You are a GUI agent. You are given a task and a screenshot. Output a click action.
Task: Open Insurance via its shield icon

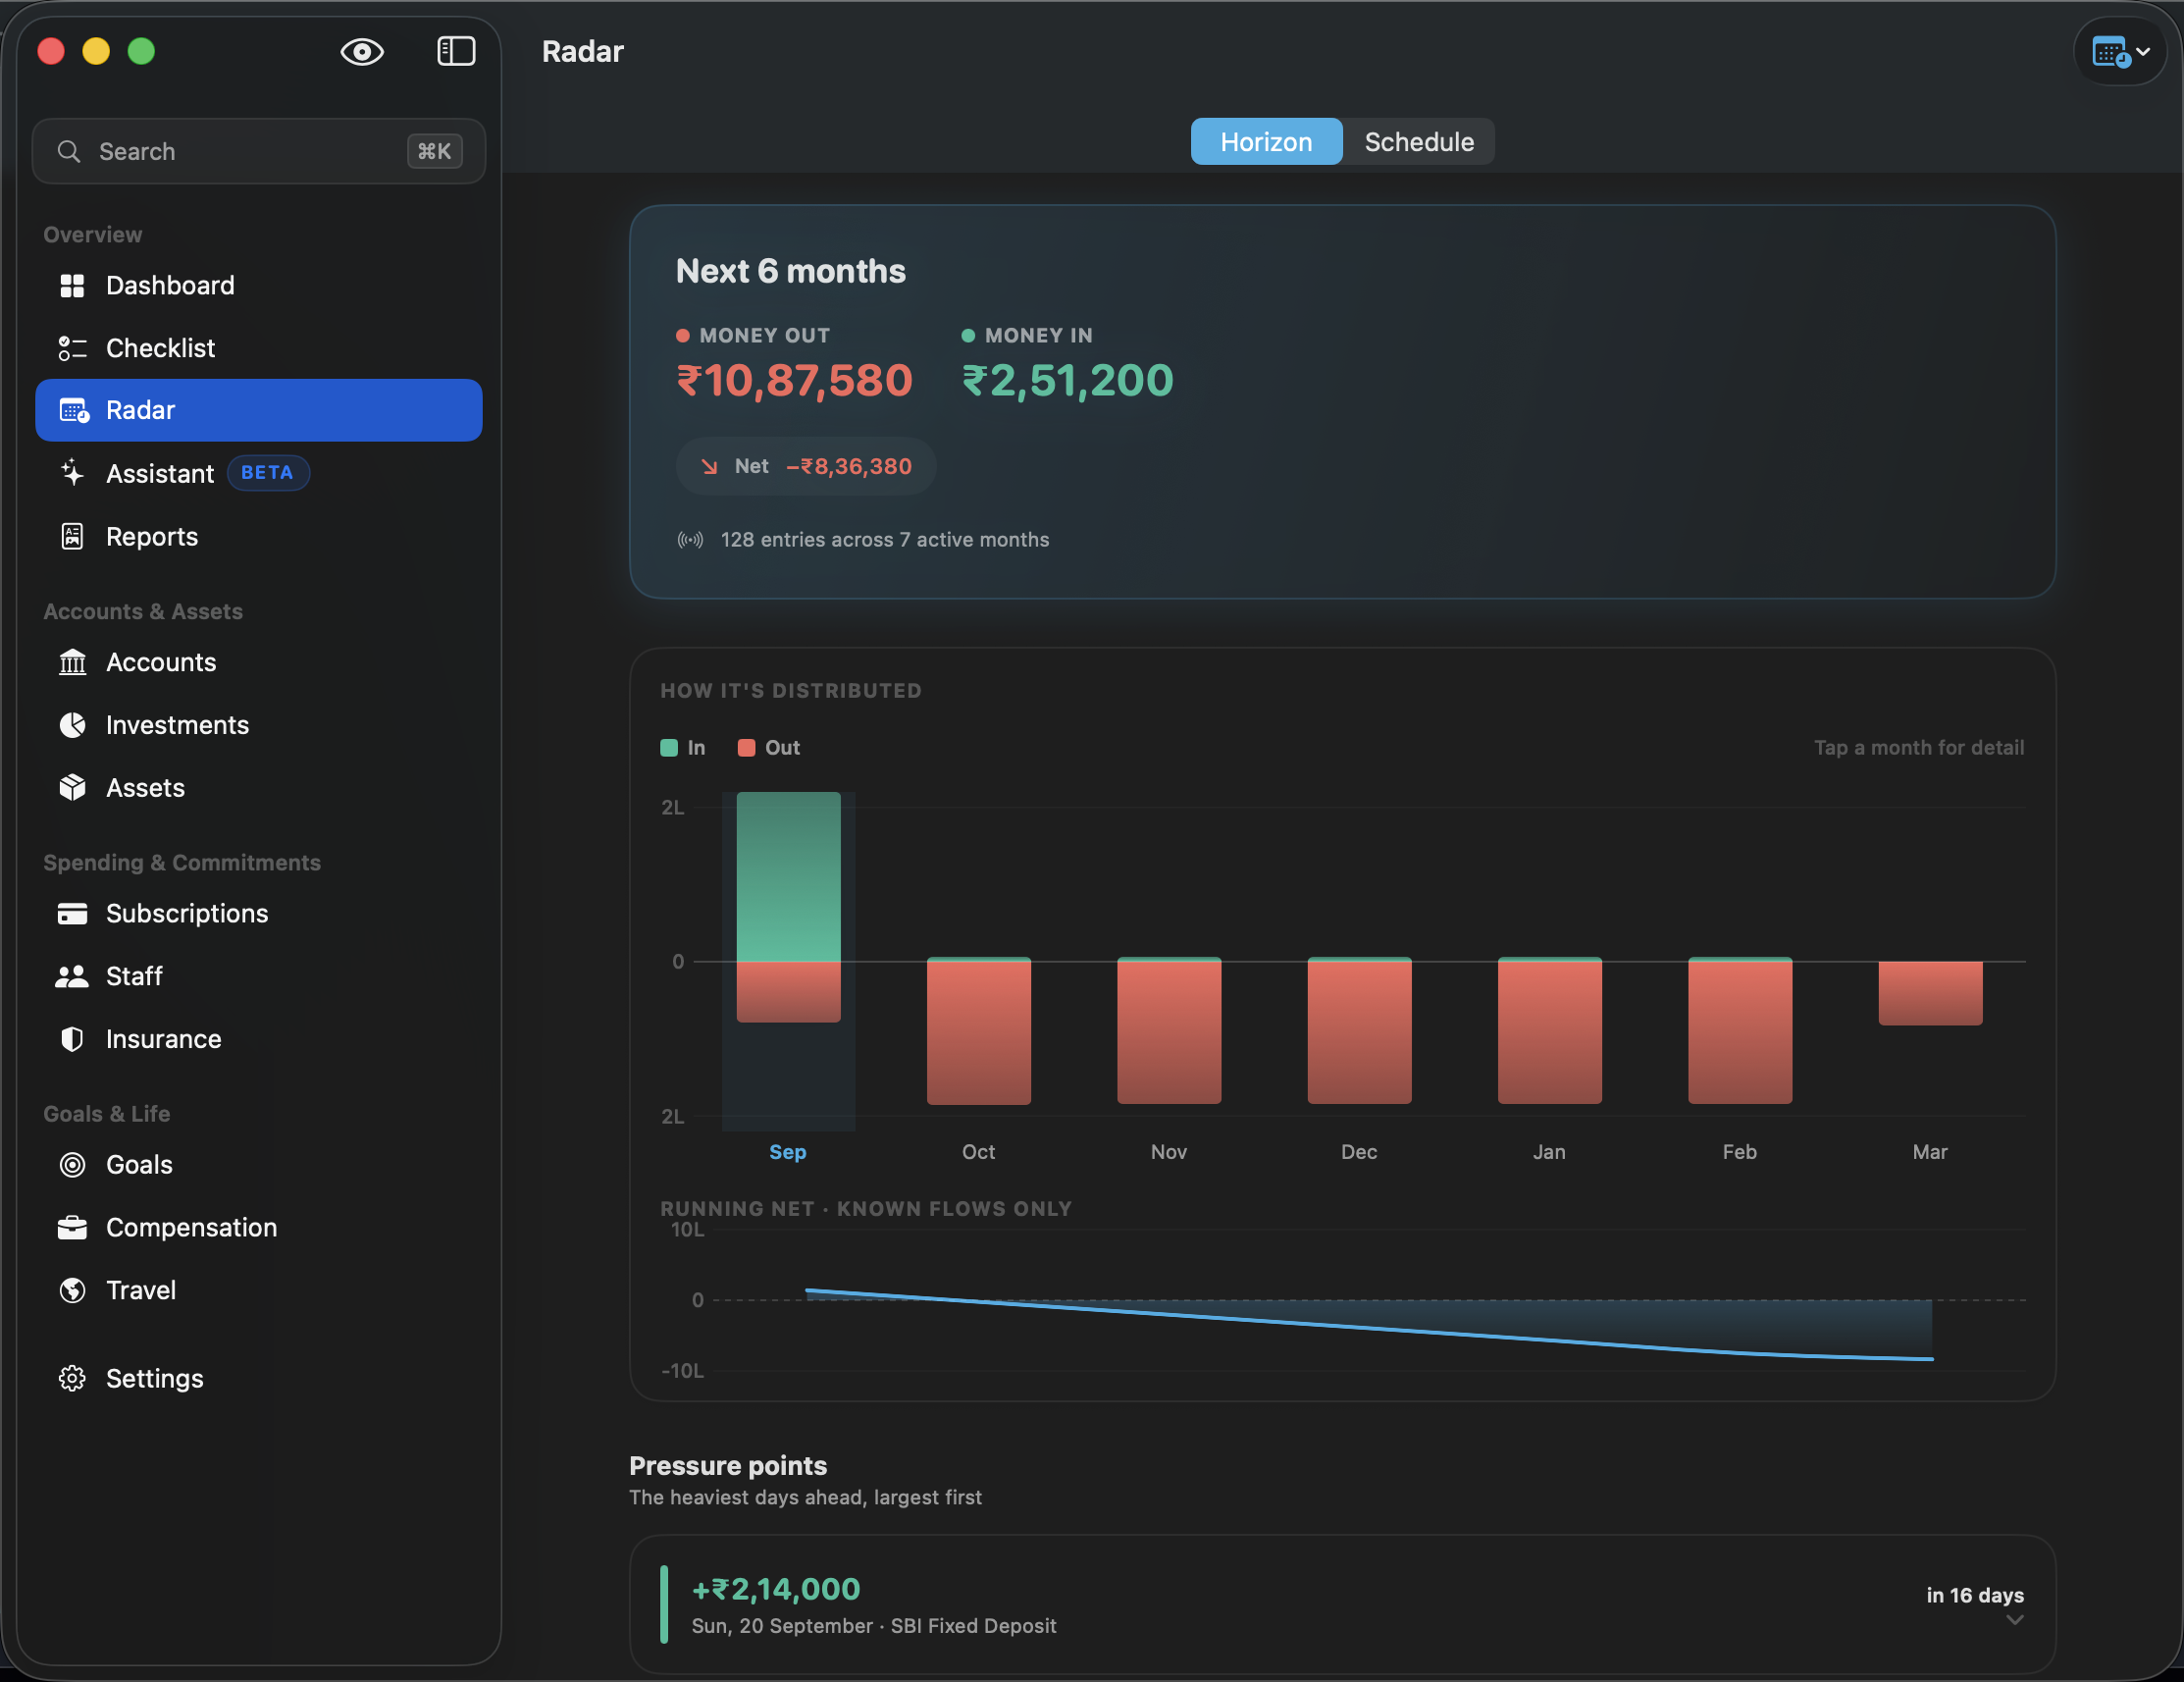[x=72, y=1039]
